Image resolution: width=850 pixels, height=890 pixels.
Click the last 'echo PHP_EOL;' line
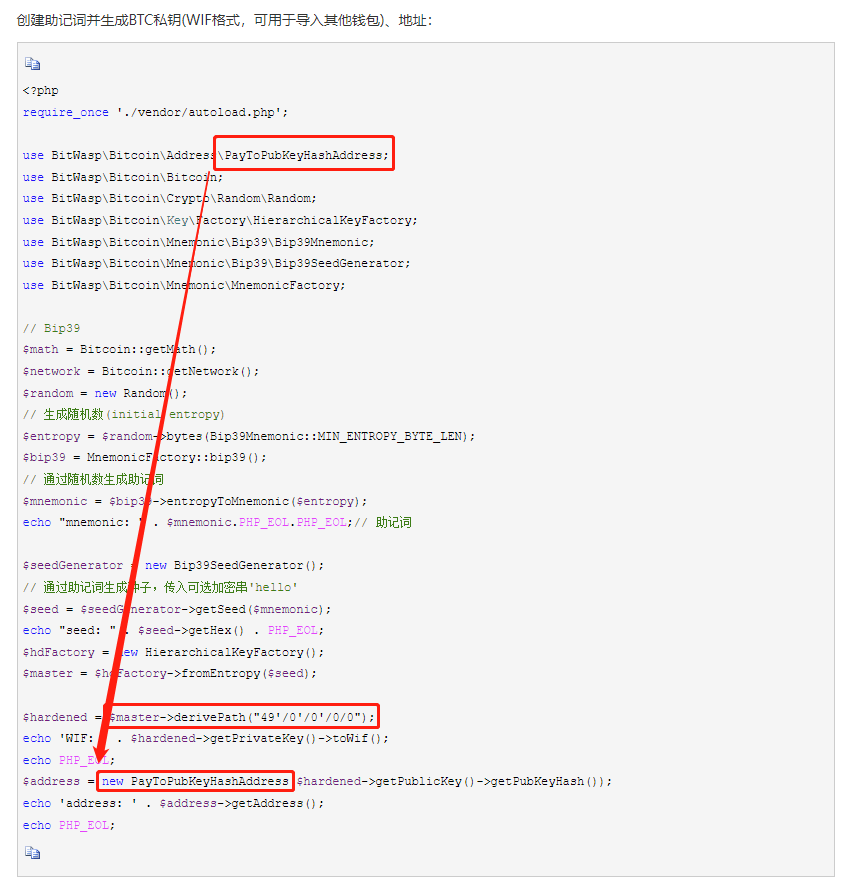69,825
